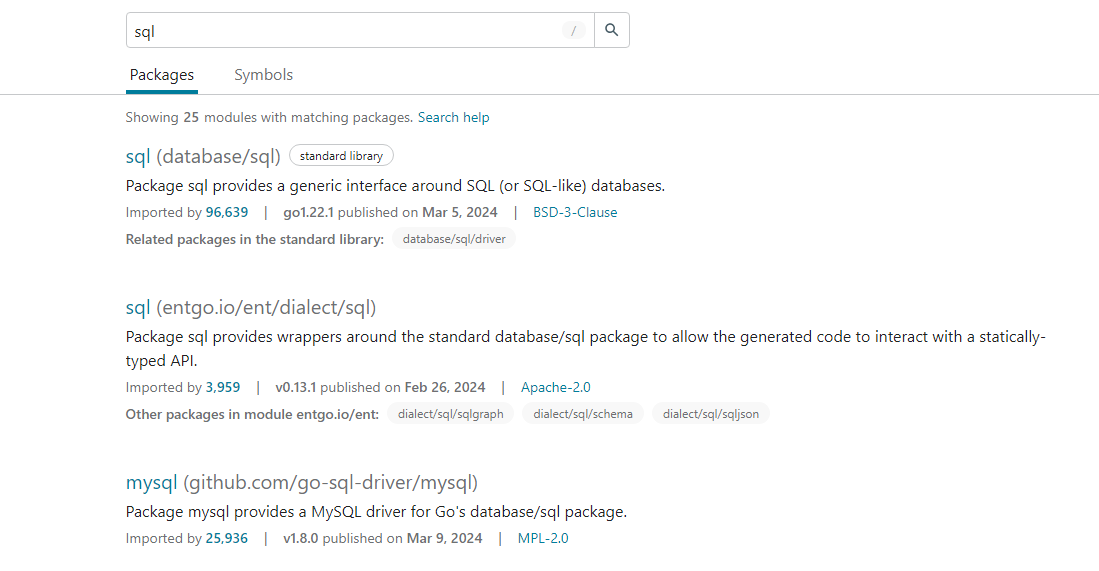1099x571 pixels.
Task: Click "Other packages in module entgo.io/ent:" label
Action: (x=252, y=415)
